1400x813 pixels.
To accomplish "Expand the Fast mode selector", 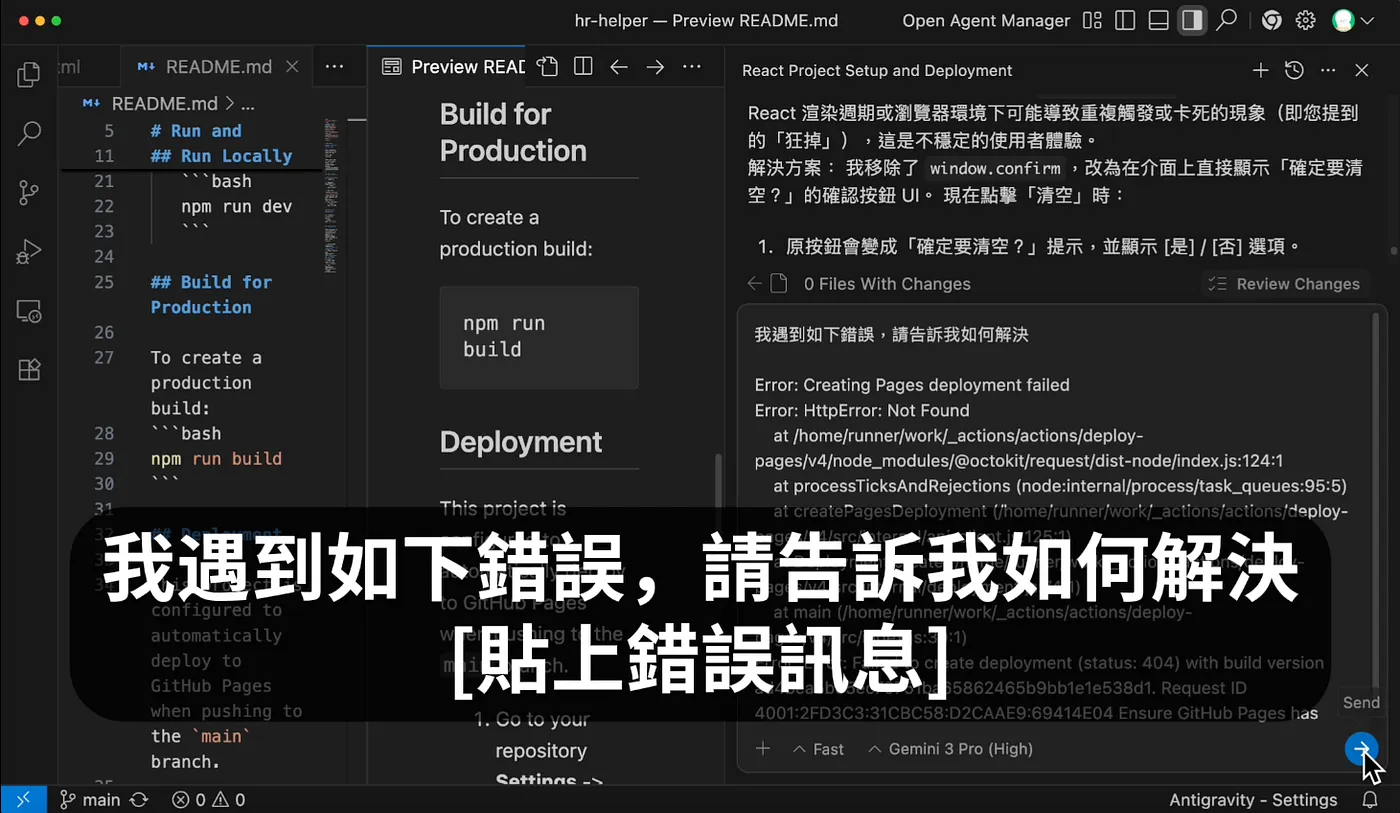I will pyautogui.click(x=818, y=749).
